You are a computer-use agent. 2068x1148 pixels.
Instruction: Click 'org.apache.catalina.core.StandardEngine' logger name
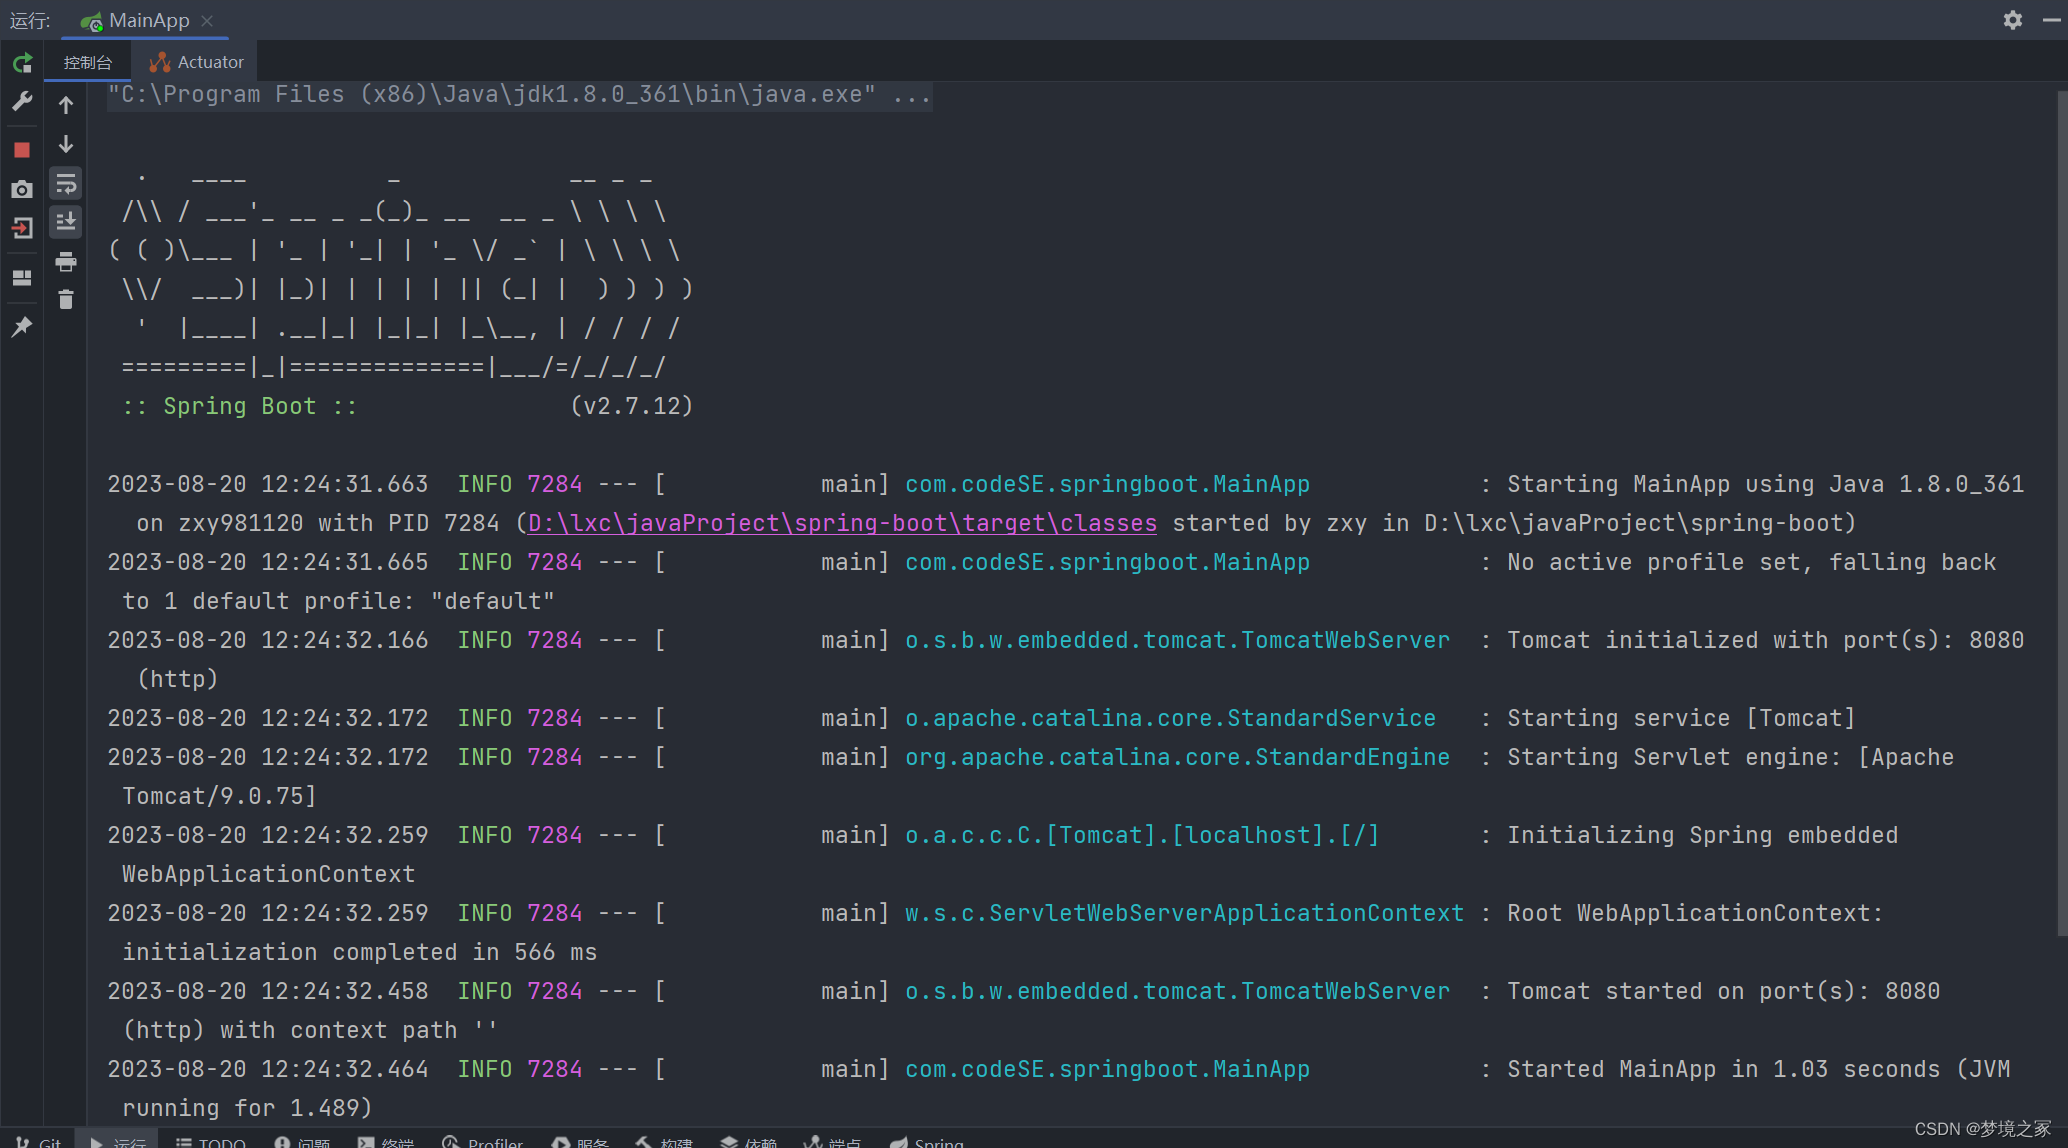(1177, 757)
